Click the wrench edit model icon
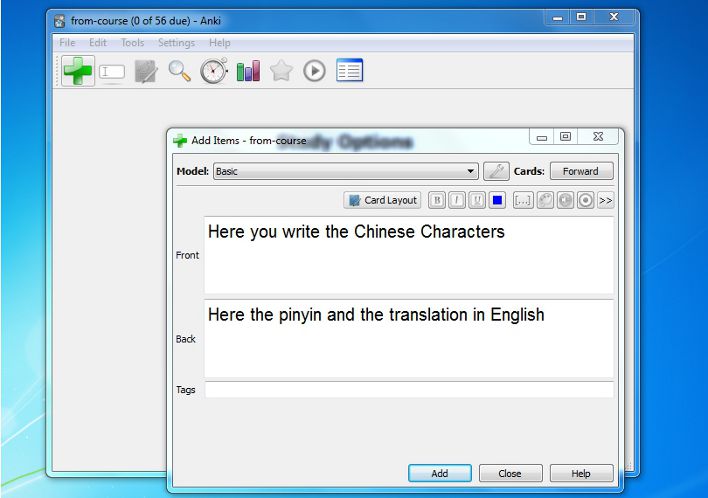708x498 pixels. click(496, 171)
